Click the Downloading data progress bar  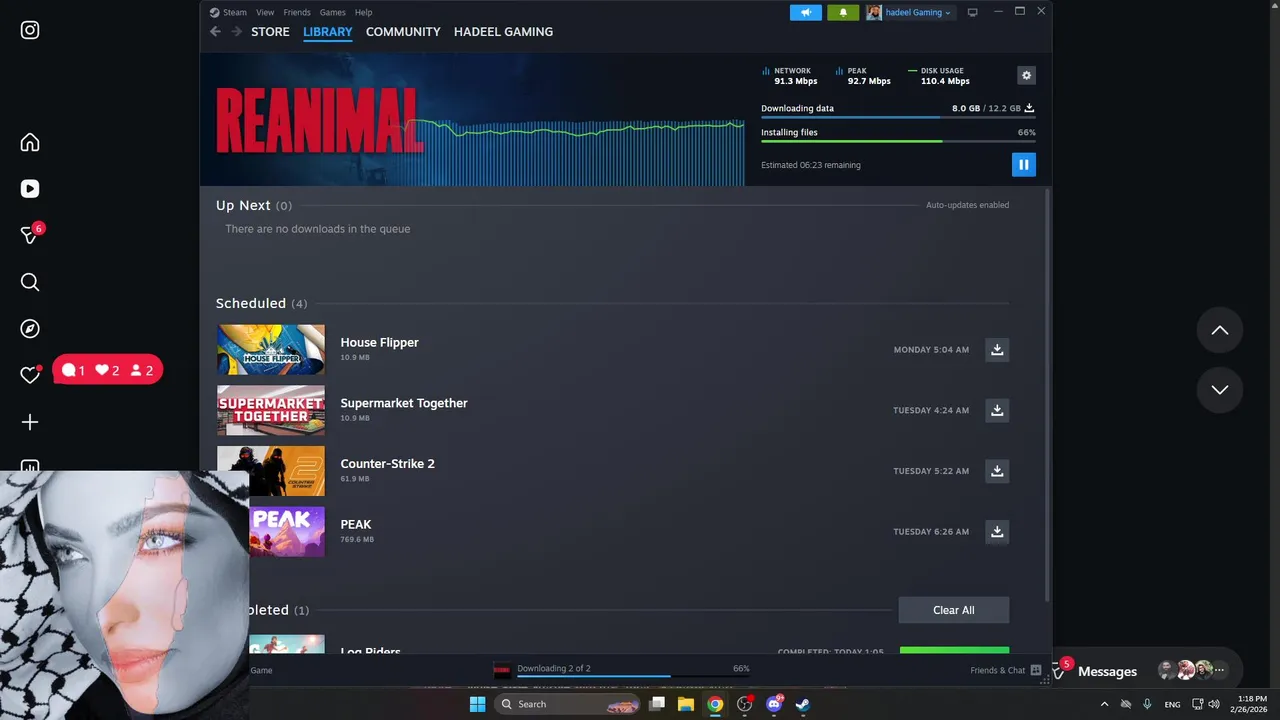(x=898, y=117)
